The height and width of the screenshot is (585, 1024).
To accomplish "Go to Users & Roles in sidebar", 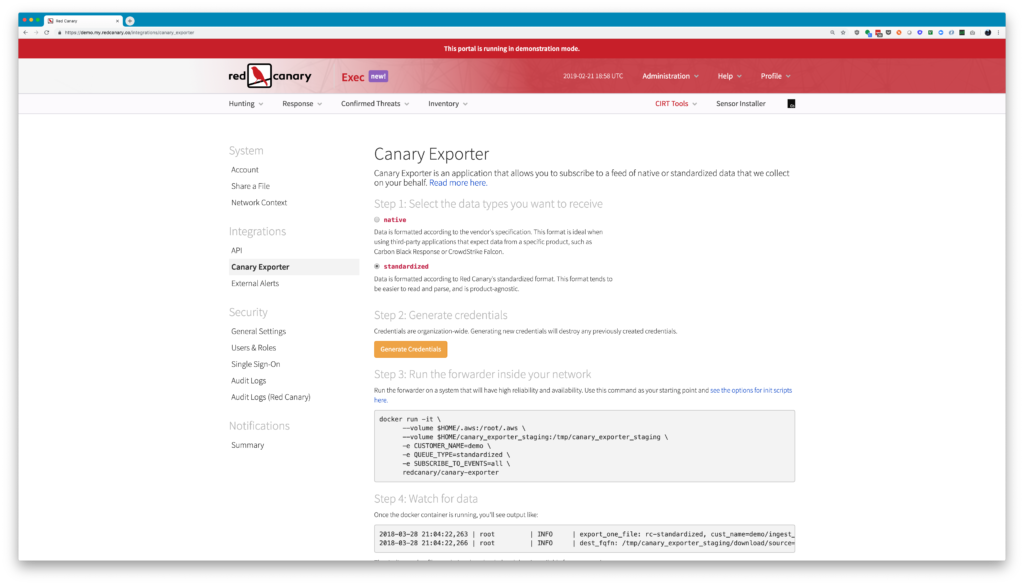I will pos(255,348).
